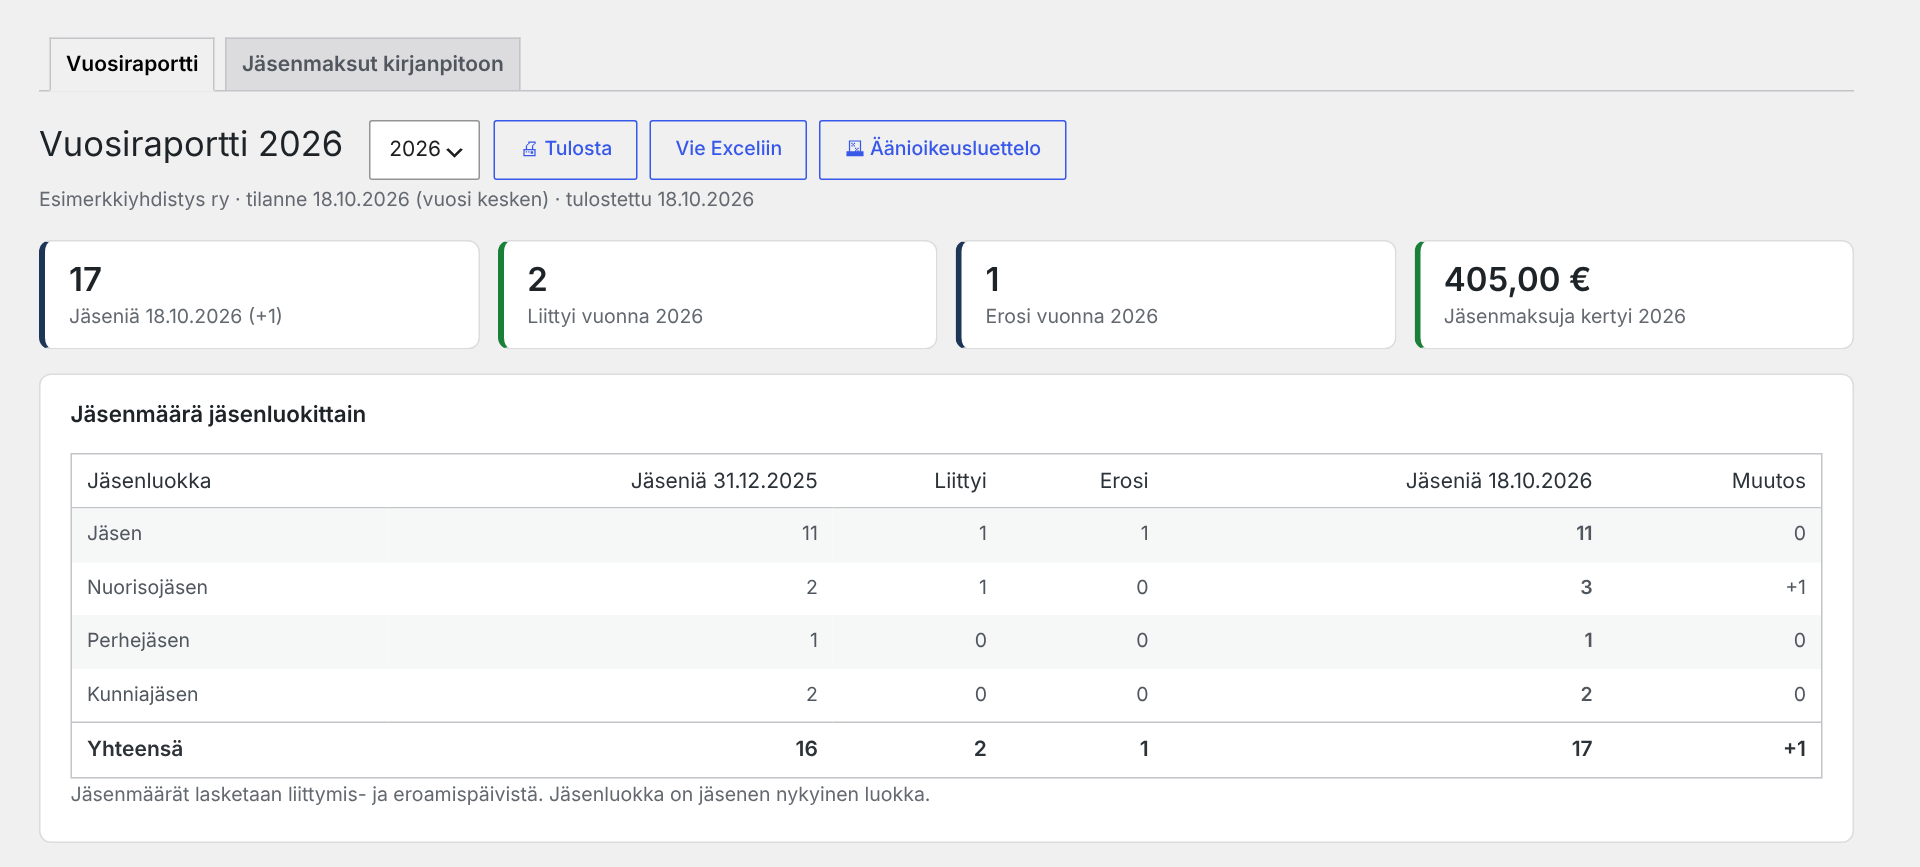Switch to Jäsenmaksut kirjanpitoon tab
The height and width of the screenshot is (867, 1920).
coord(372,64)
